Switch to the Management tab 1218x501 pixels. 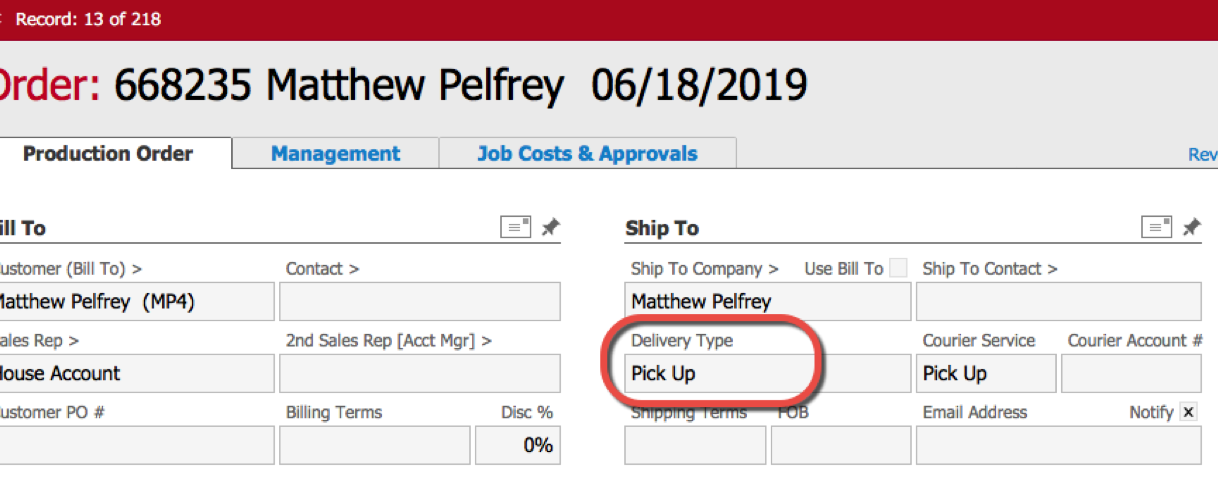(x=335, y=154)
